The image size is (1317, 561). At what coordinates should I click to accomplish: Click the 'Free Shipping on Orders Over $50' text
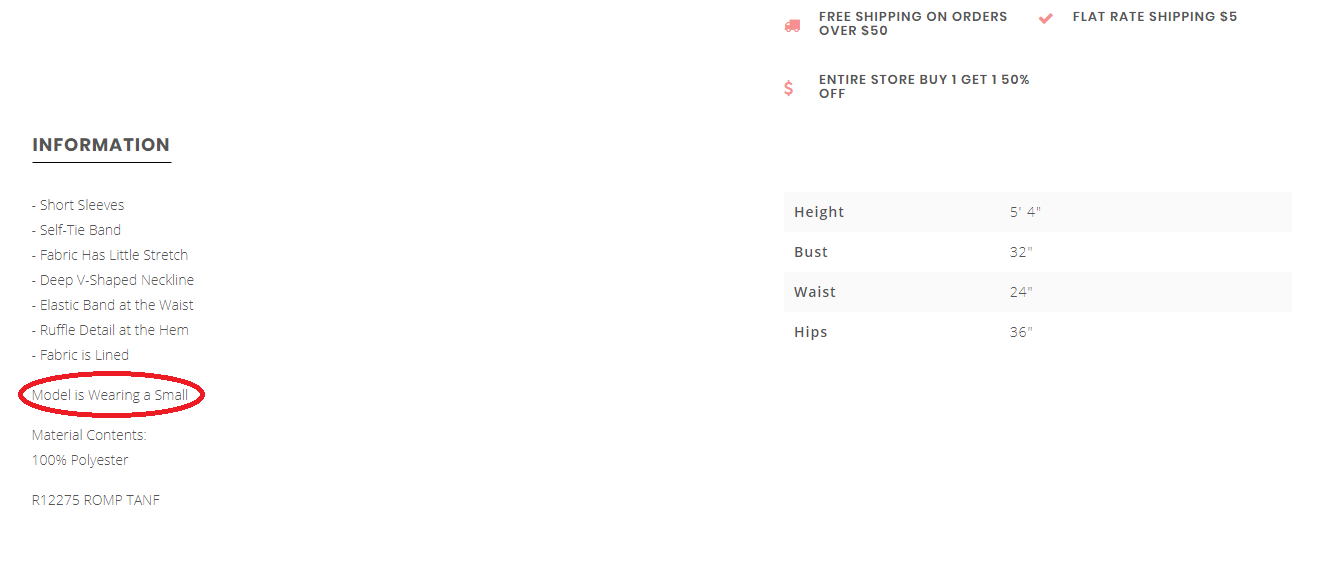coord(913,24)
